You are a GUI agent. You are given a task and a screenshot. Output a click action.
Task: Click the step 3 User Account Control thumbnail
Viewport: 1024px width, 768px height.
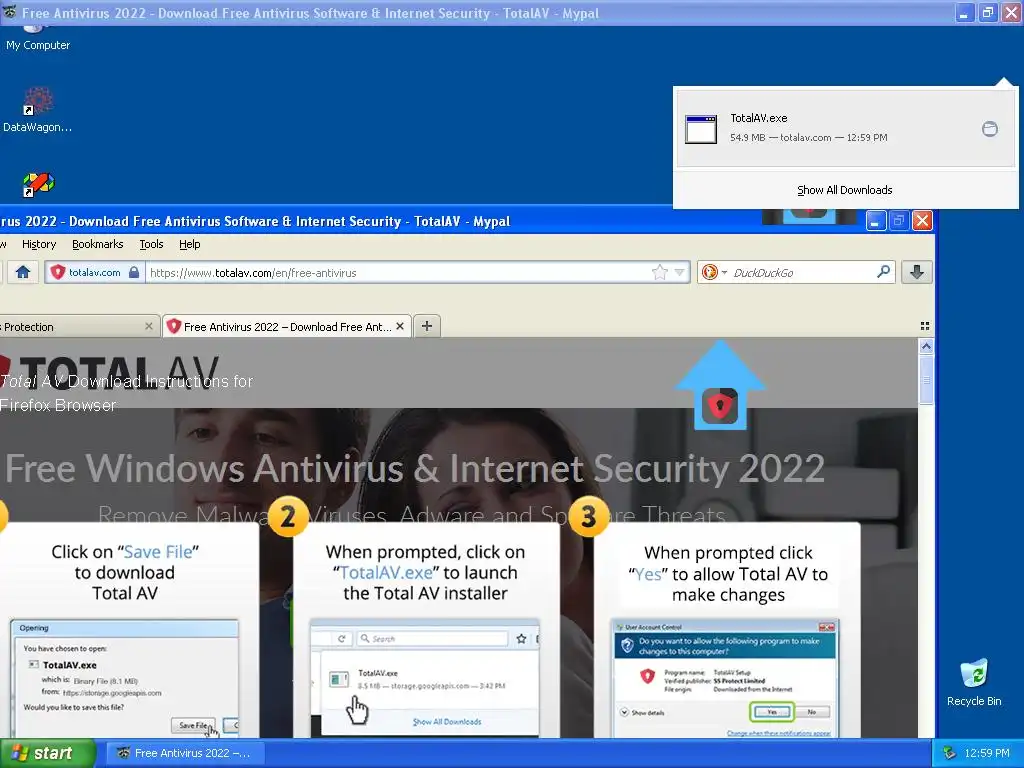click(x=725, y=679)
